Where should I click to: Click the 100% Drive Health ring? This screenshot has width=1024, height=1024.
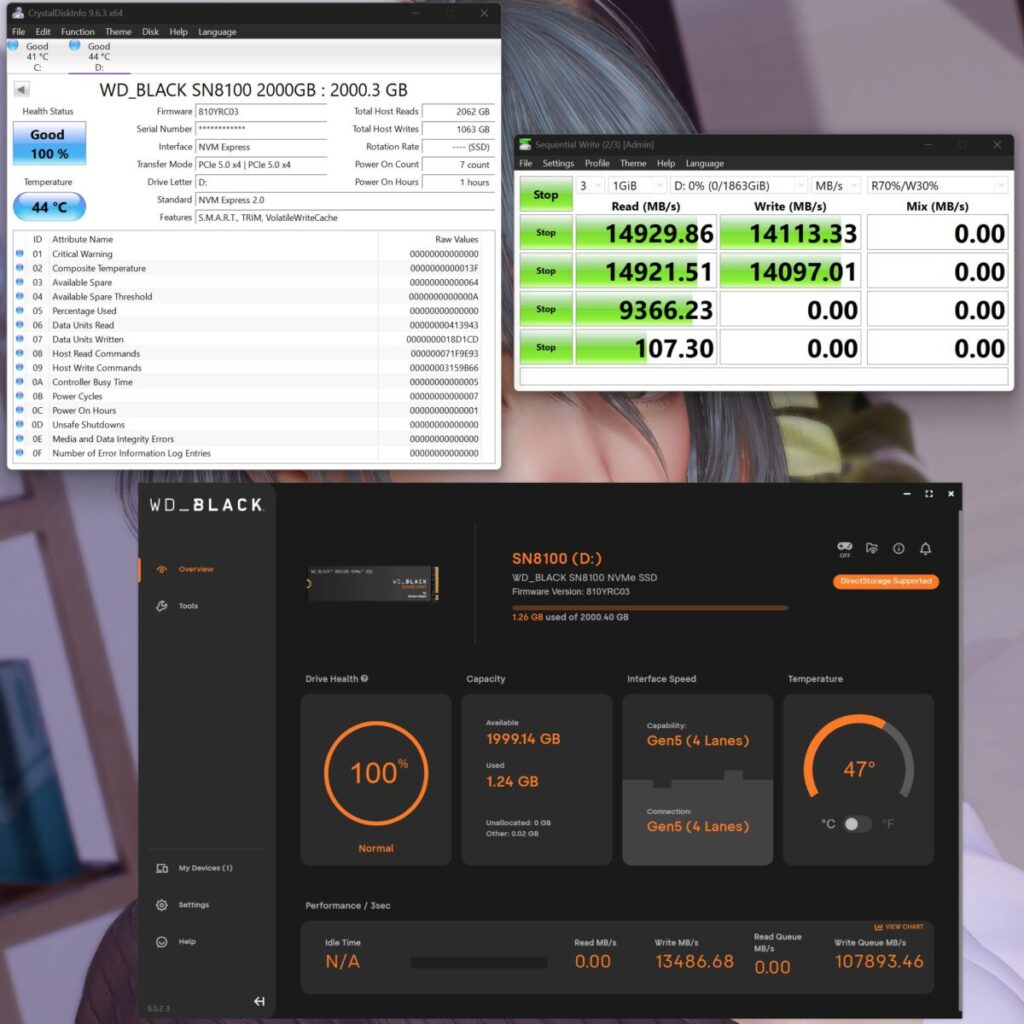[x=376, y=773]
